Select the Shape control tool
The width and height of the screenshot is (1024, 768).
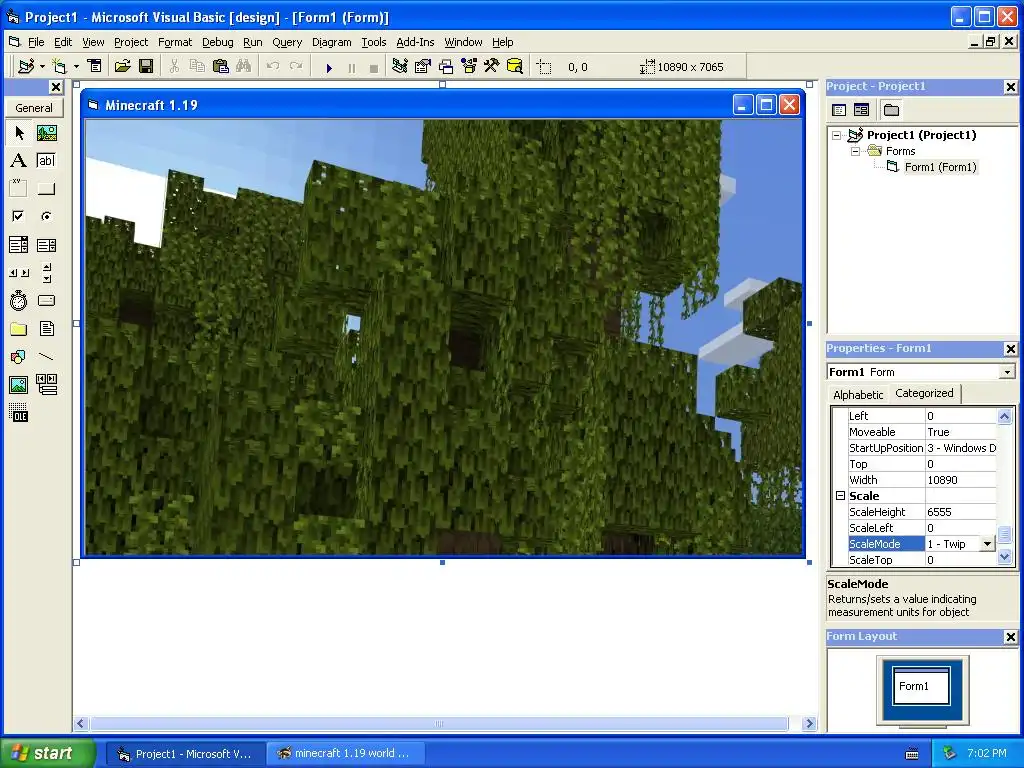pyautogui.click(x=19, y=357)
